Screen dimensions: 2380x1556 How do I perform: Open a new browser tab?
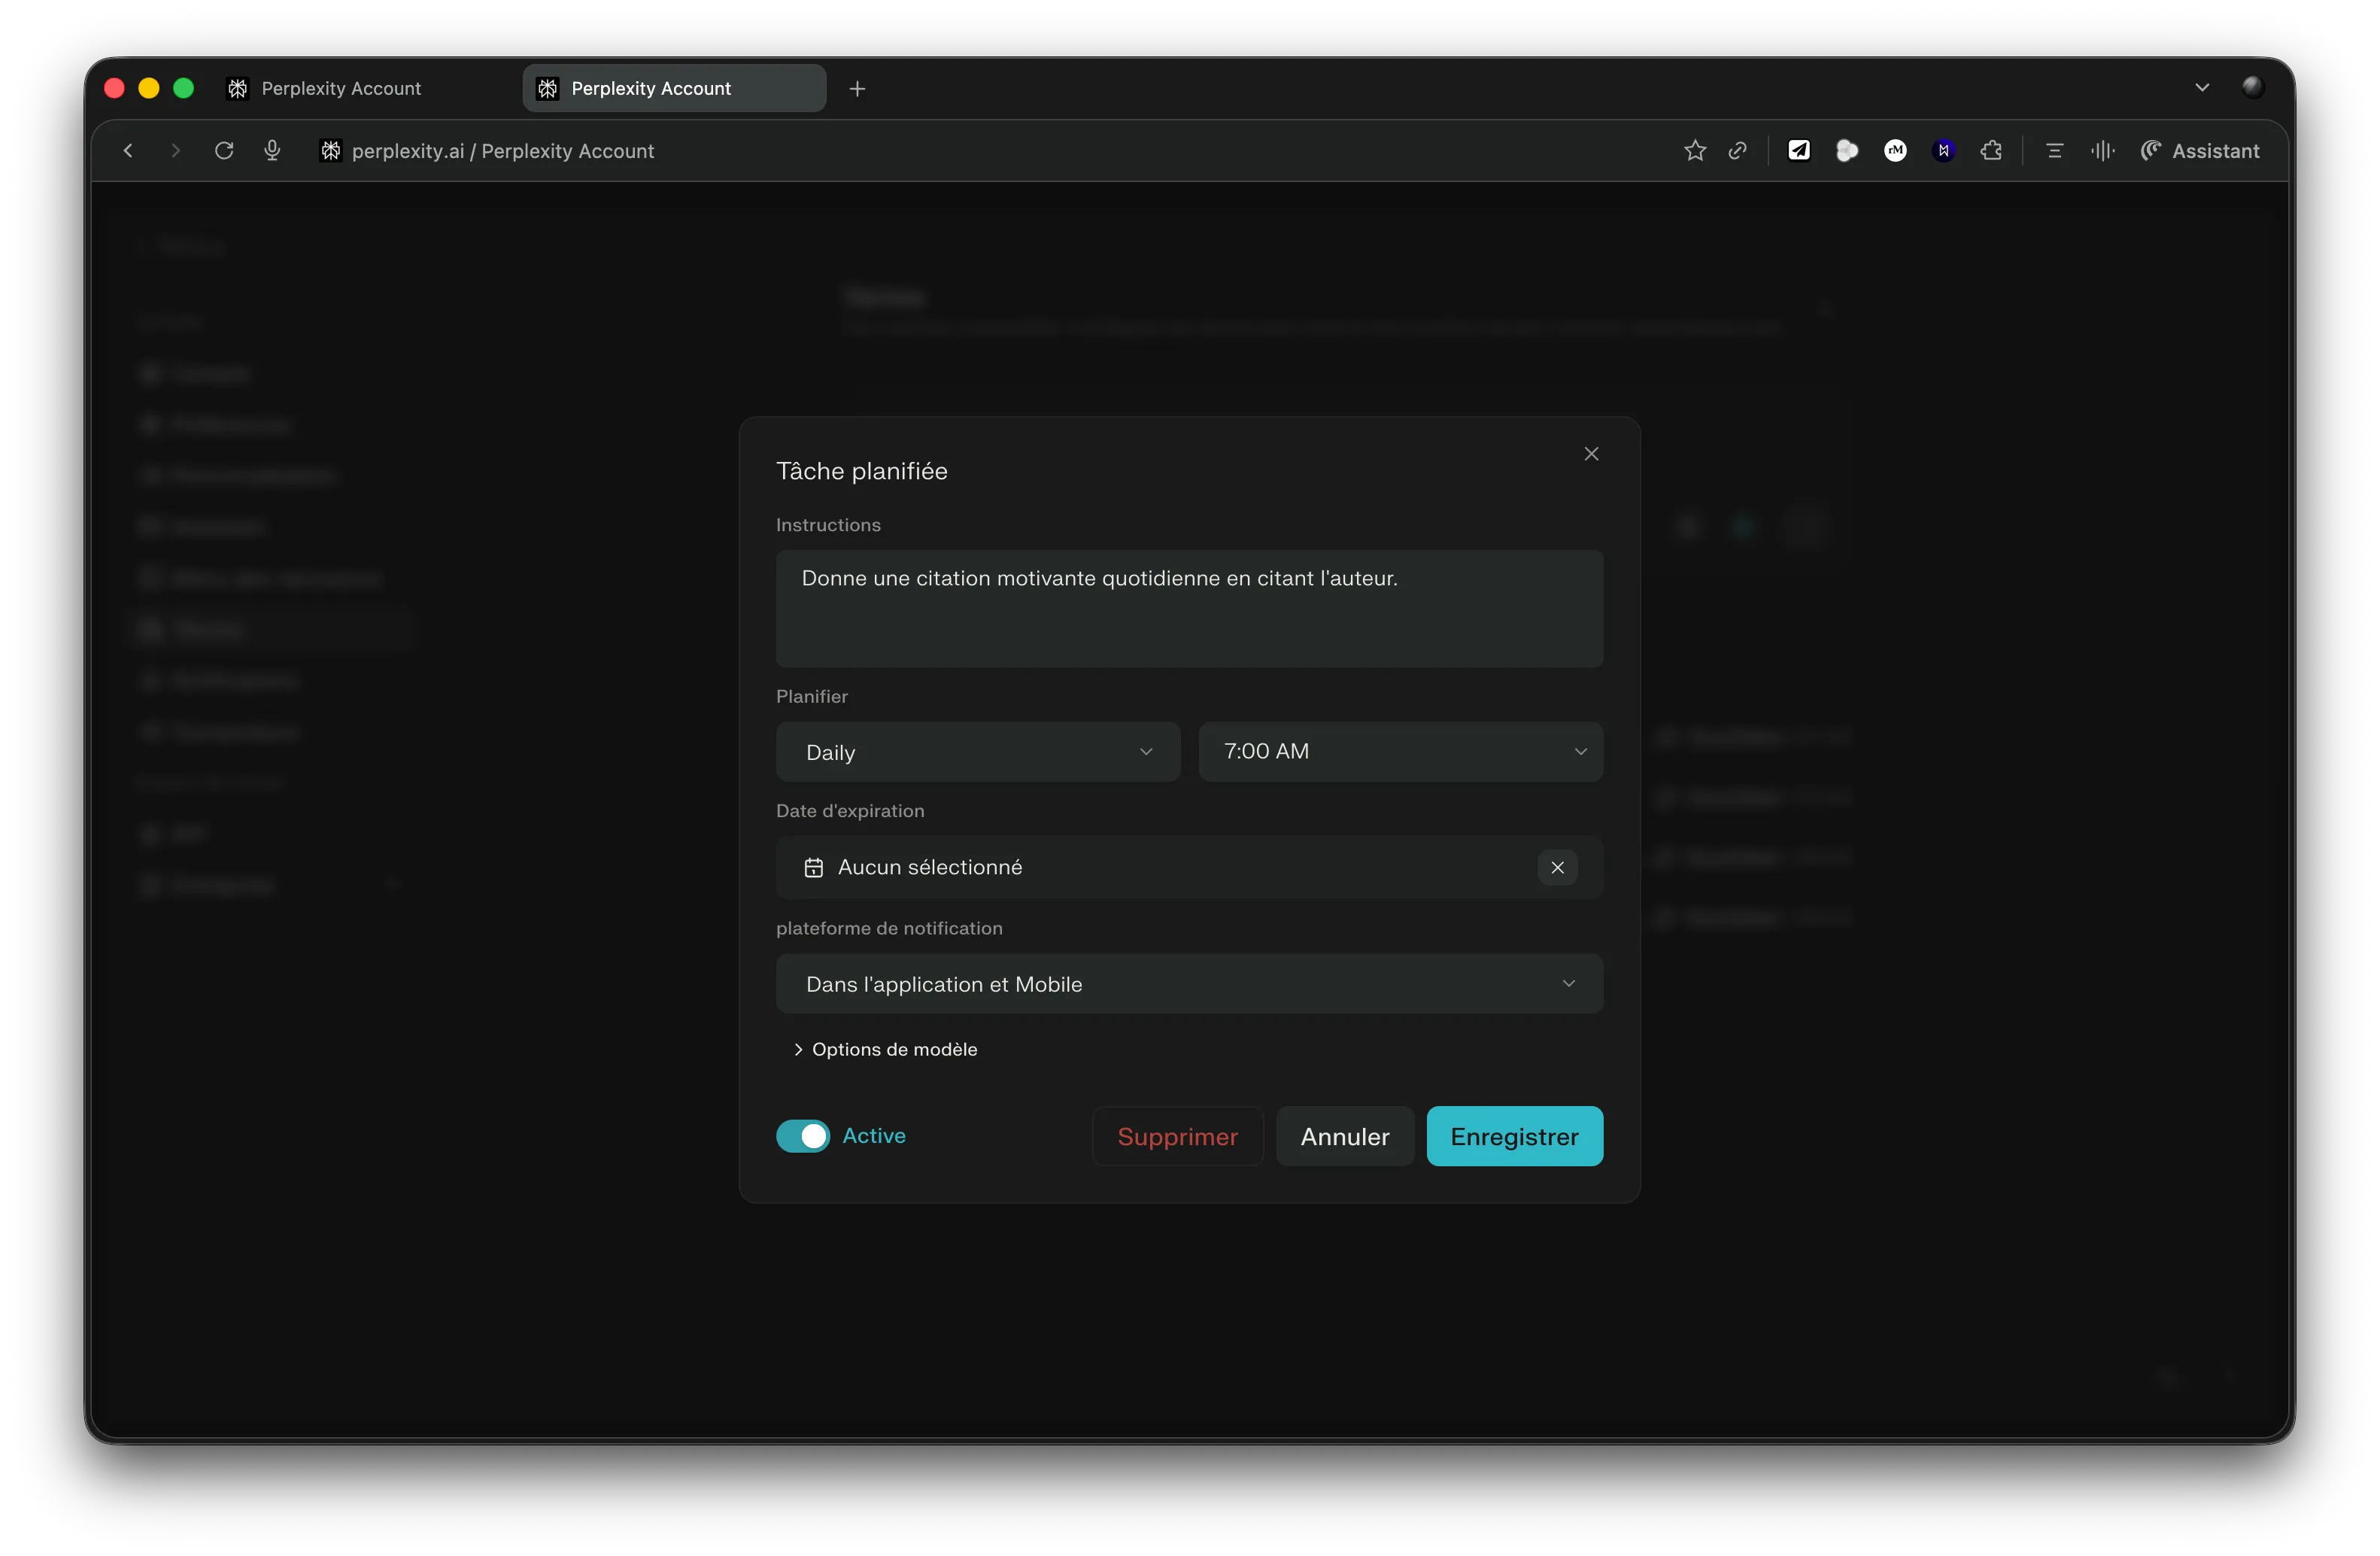(857, 89)
